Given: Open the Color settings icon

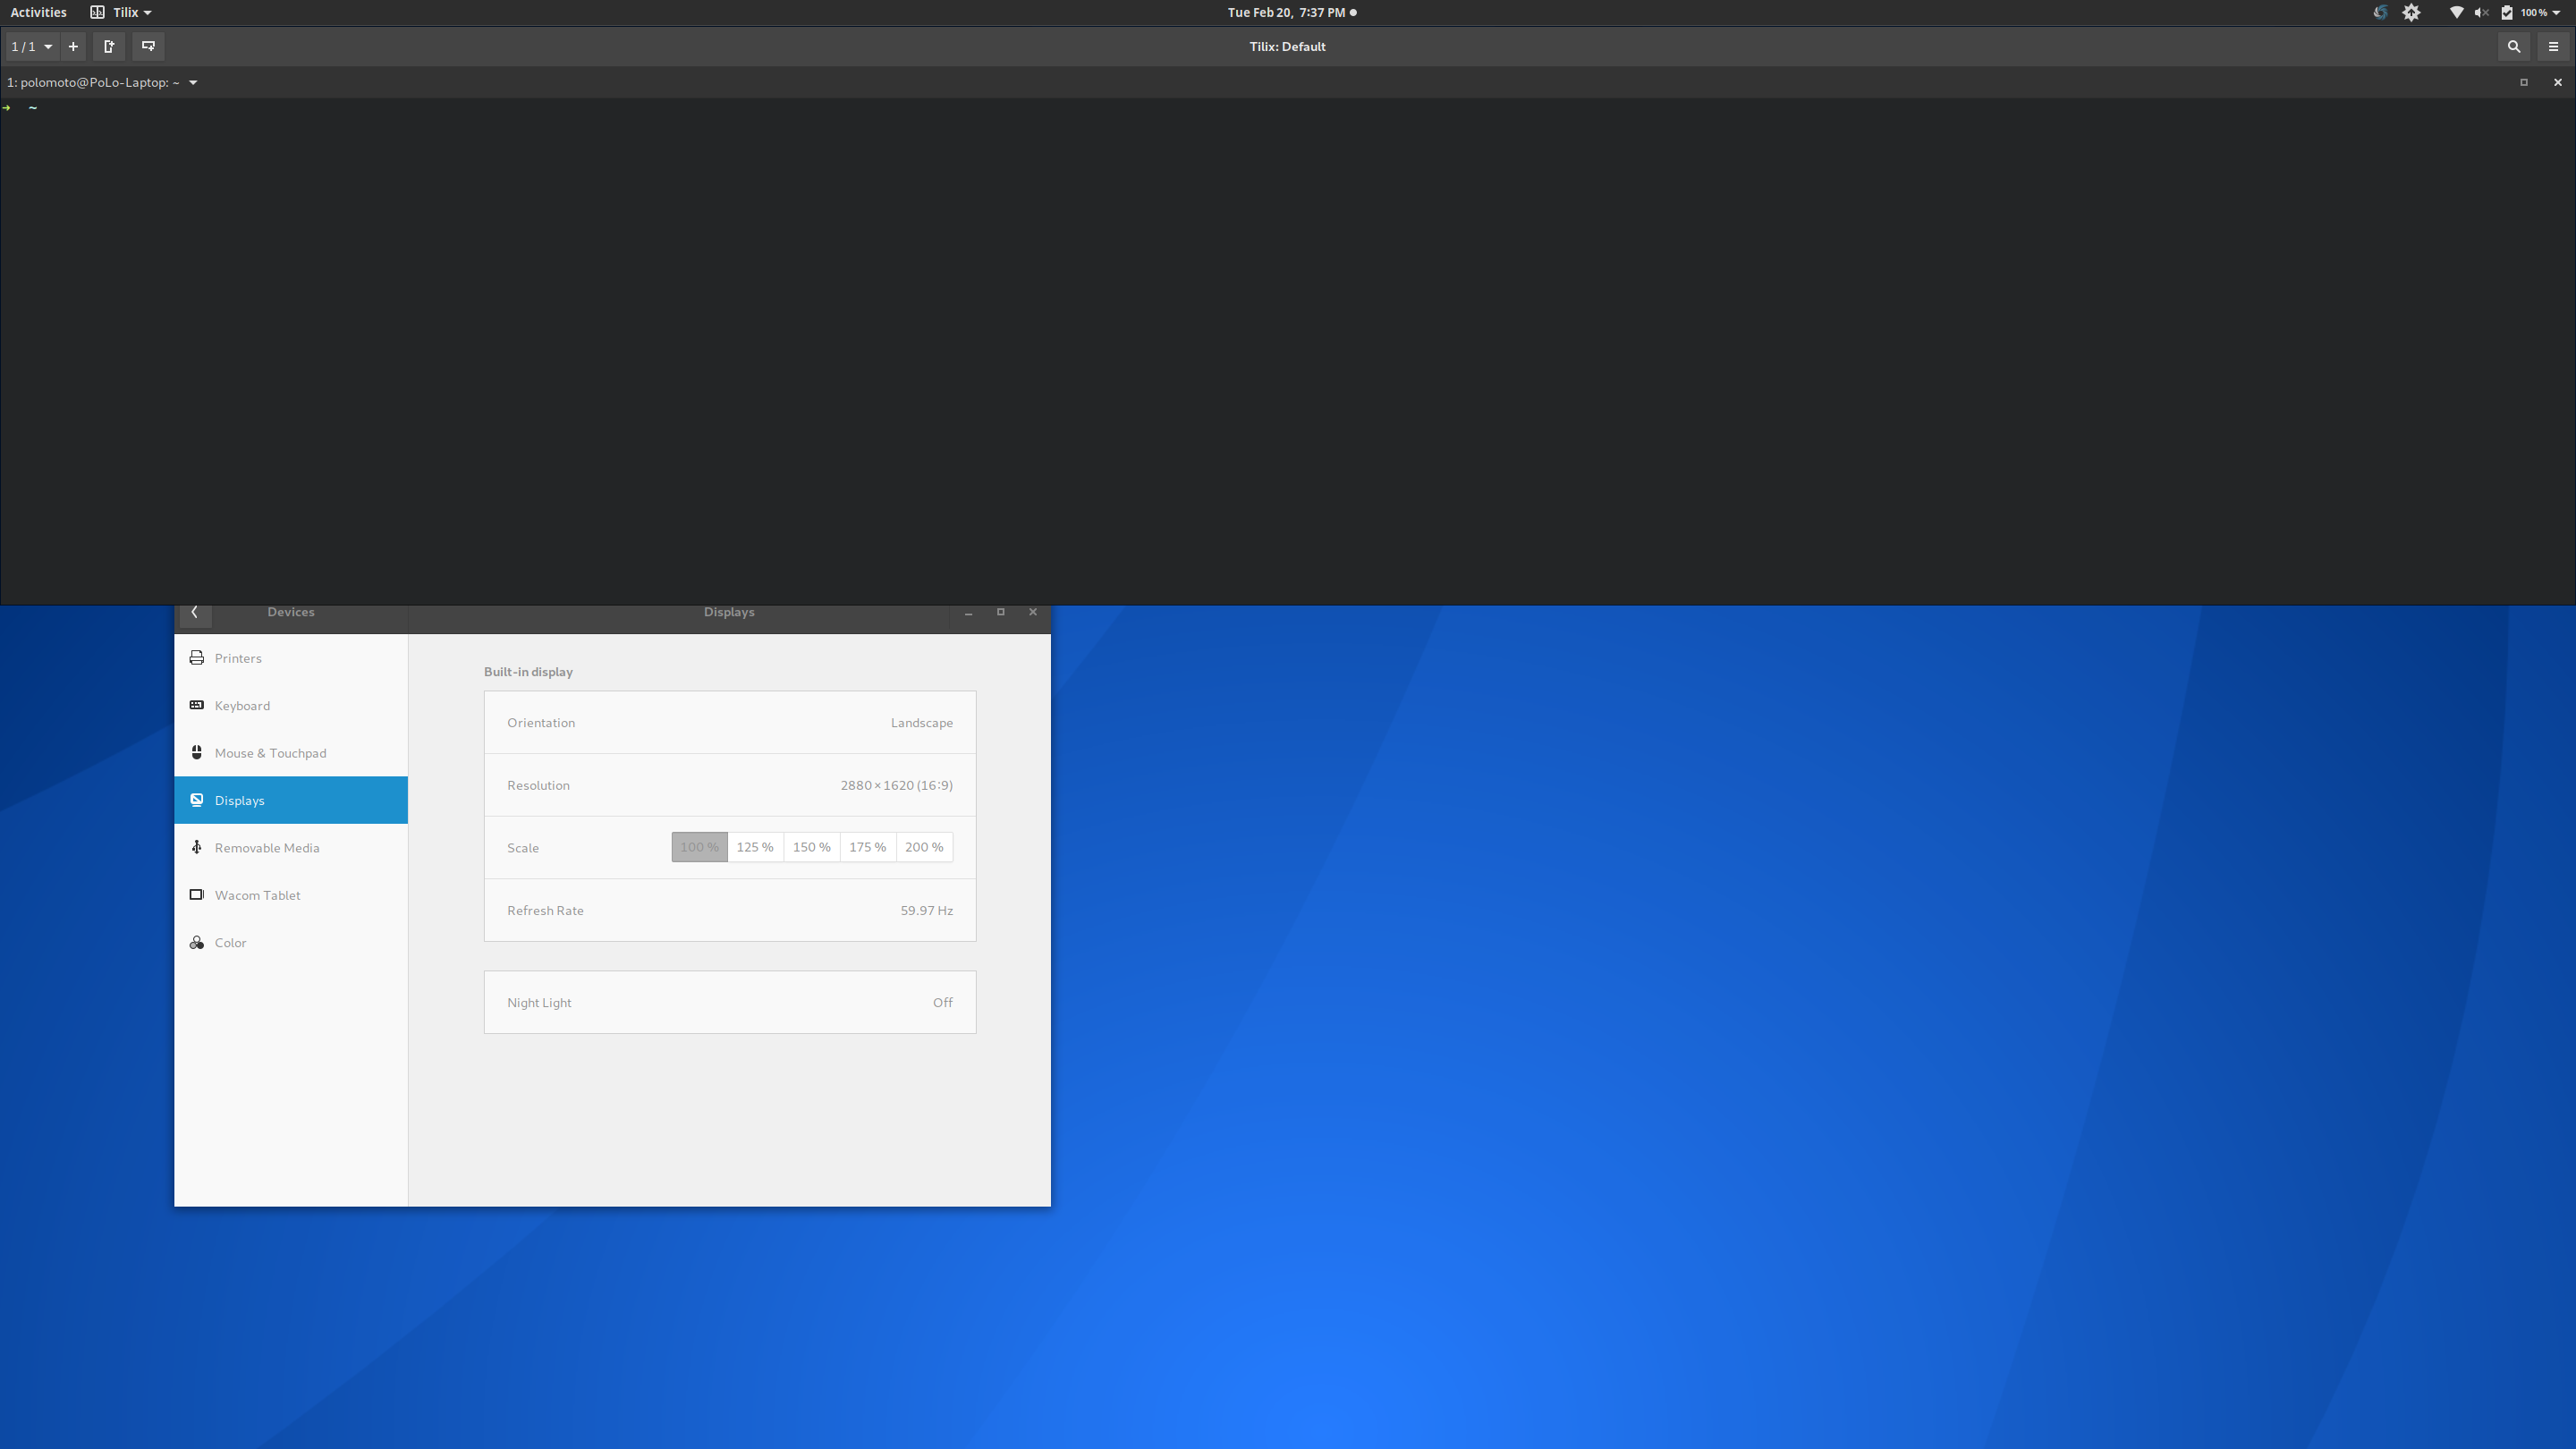Looking at the screenshot, I should 196,942.
